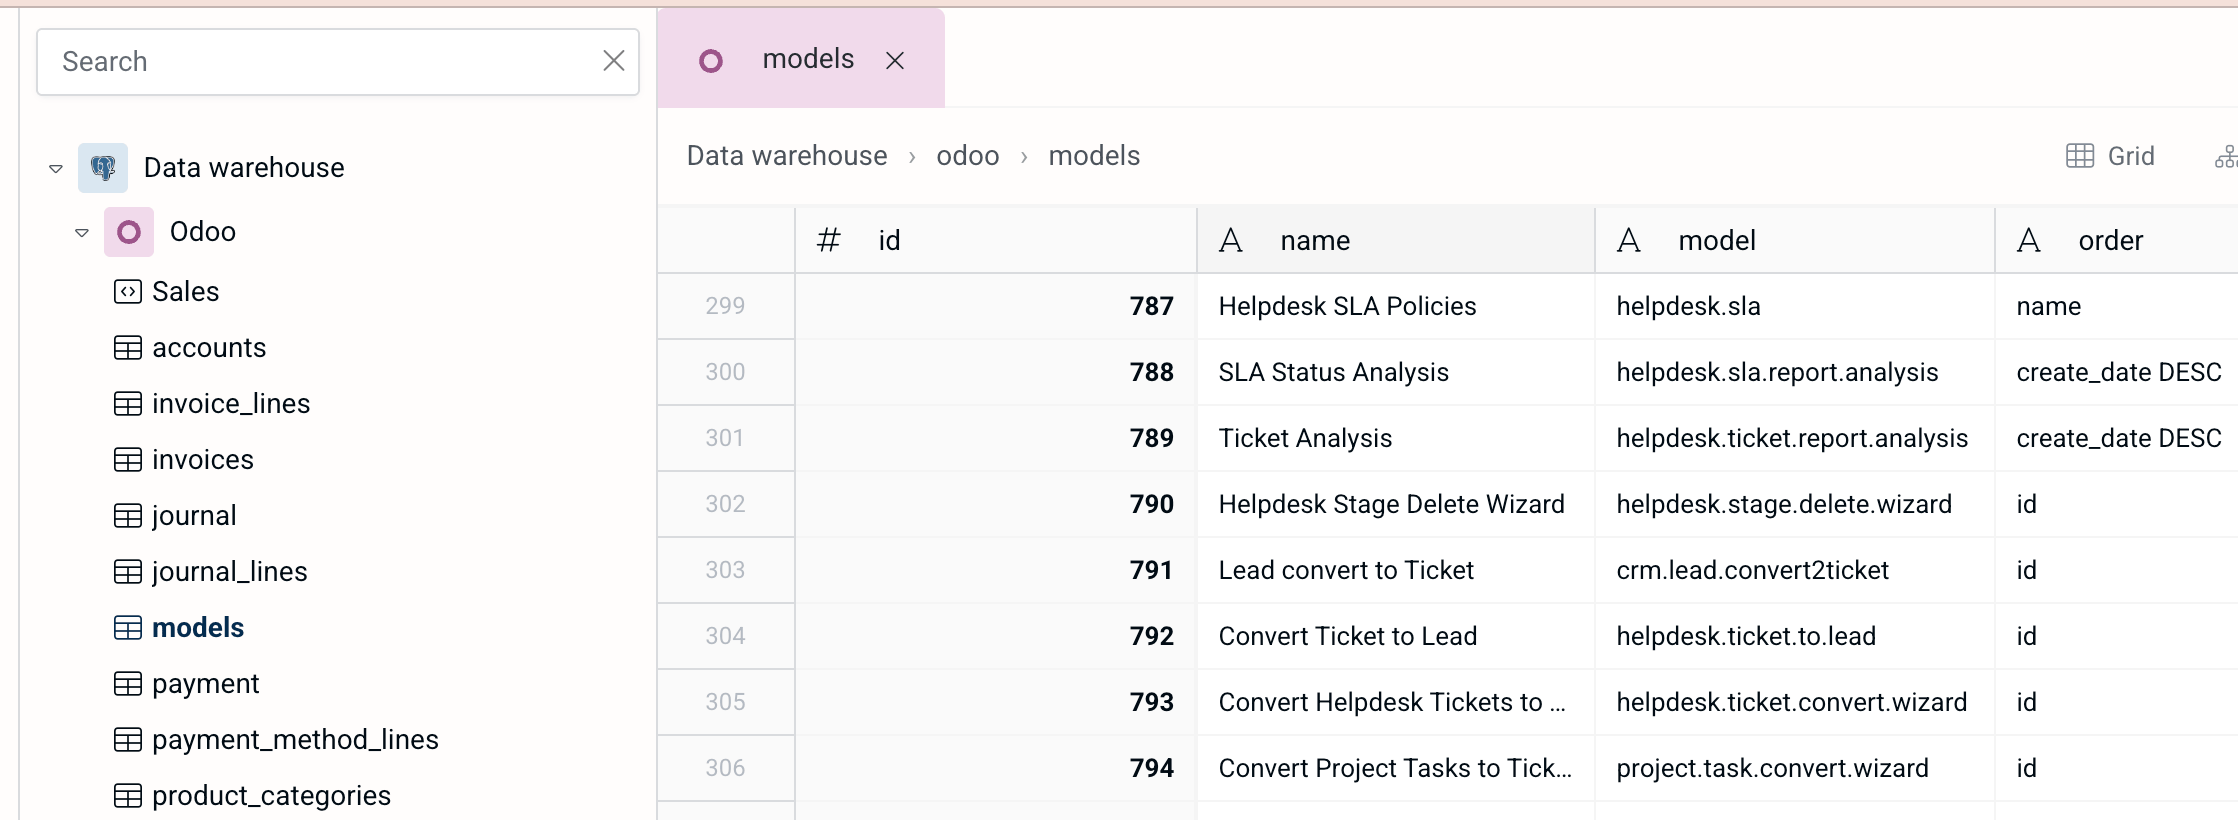Click the invoice_lines table icon
Image resolution: width=2238 pixels, height=820 pixels.
tap(128, 404)
